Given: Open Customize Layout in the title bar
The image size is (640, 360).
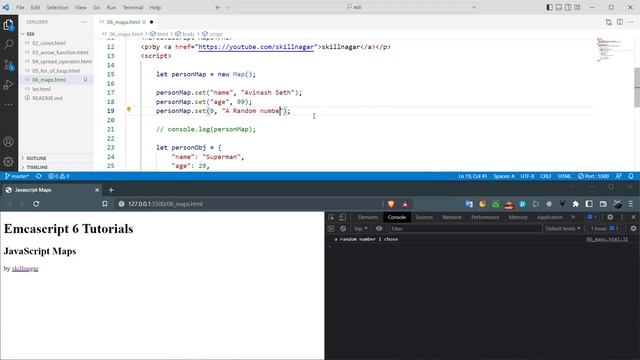Looking at the screenshot, I should coord(577,7).
